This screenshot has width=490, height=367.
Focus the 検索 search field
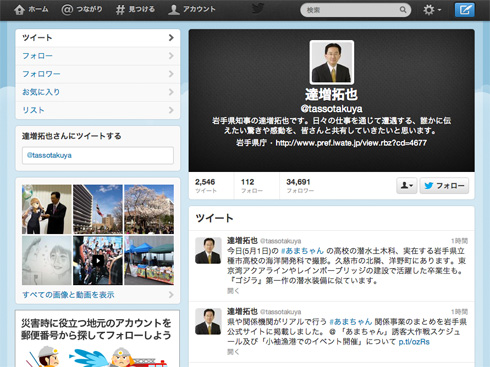(355, 10)
